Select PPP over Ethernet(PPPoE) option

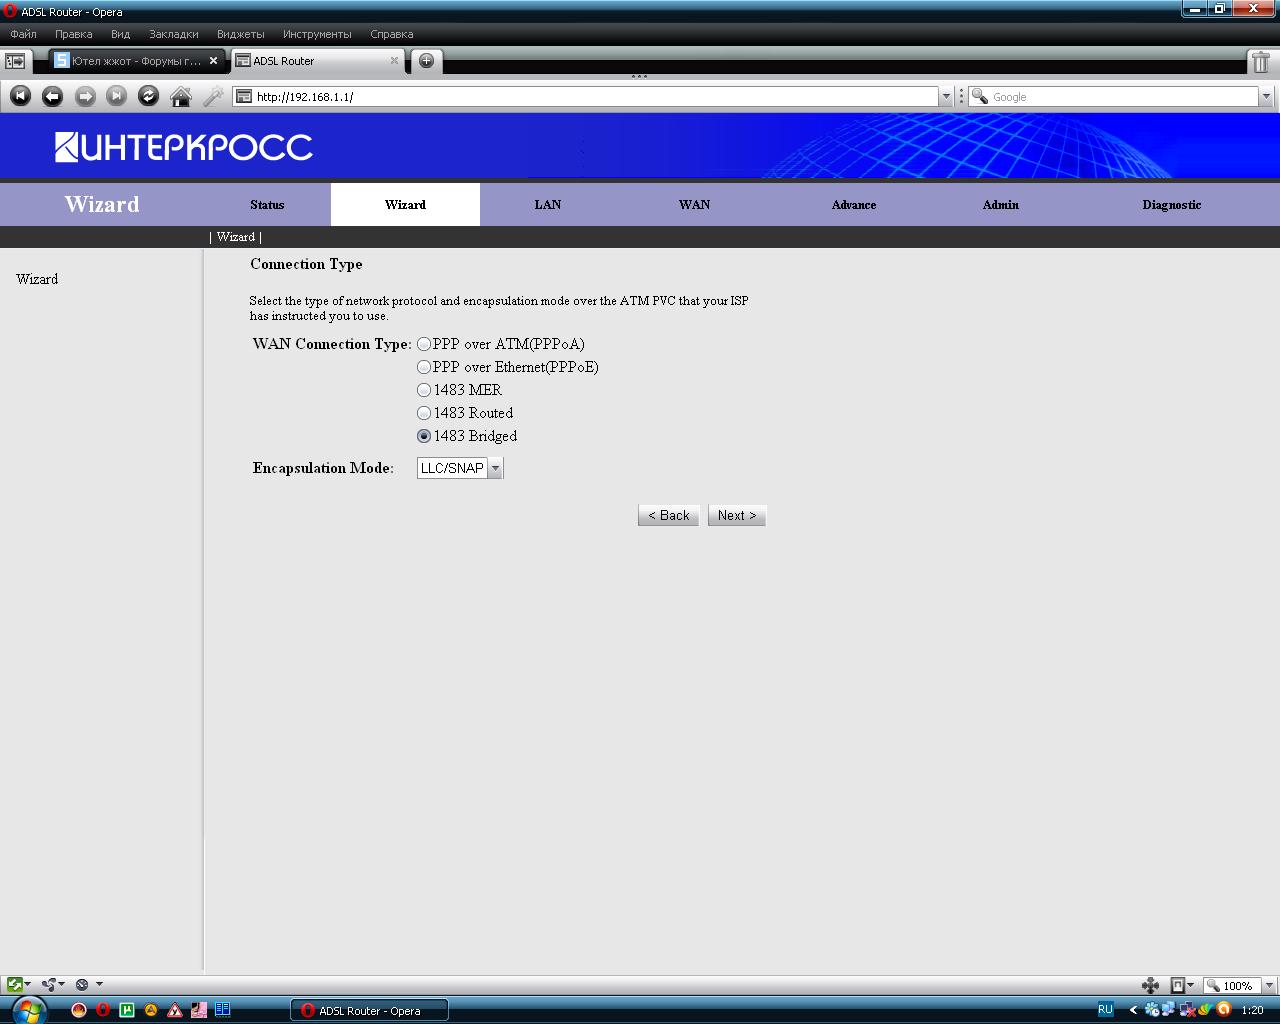point(424,367)
